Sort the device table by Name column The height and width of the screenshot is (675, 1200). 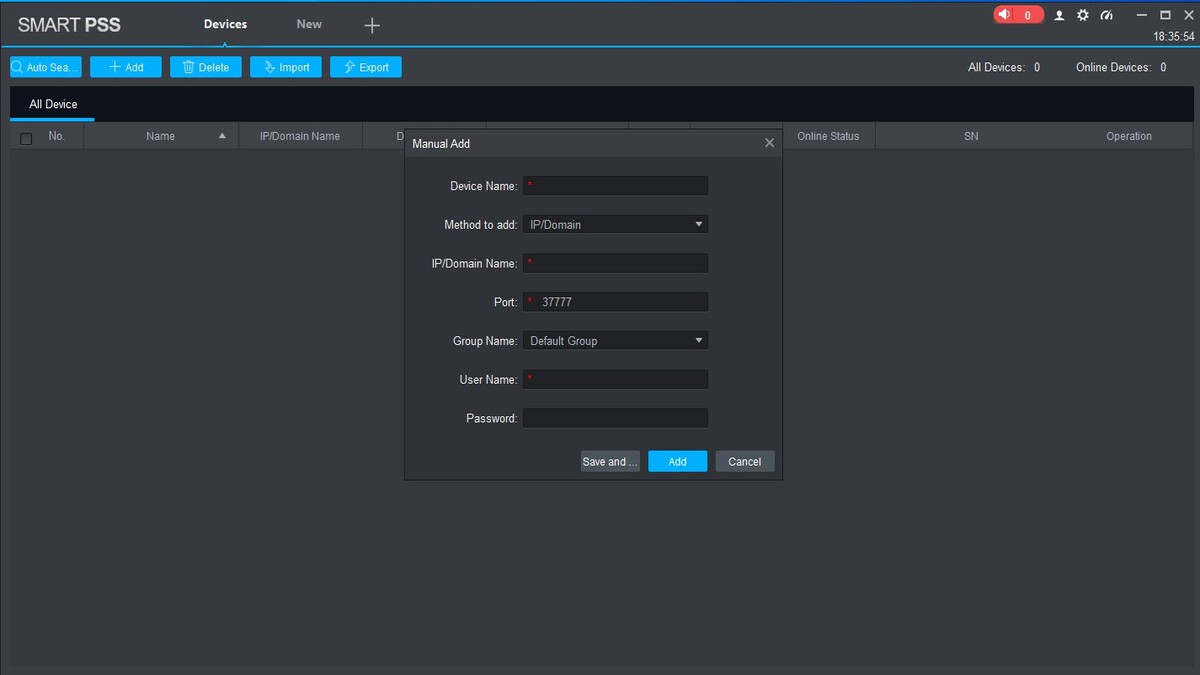tap(161, 136)
